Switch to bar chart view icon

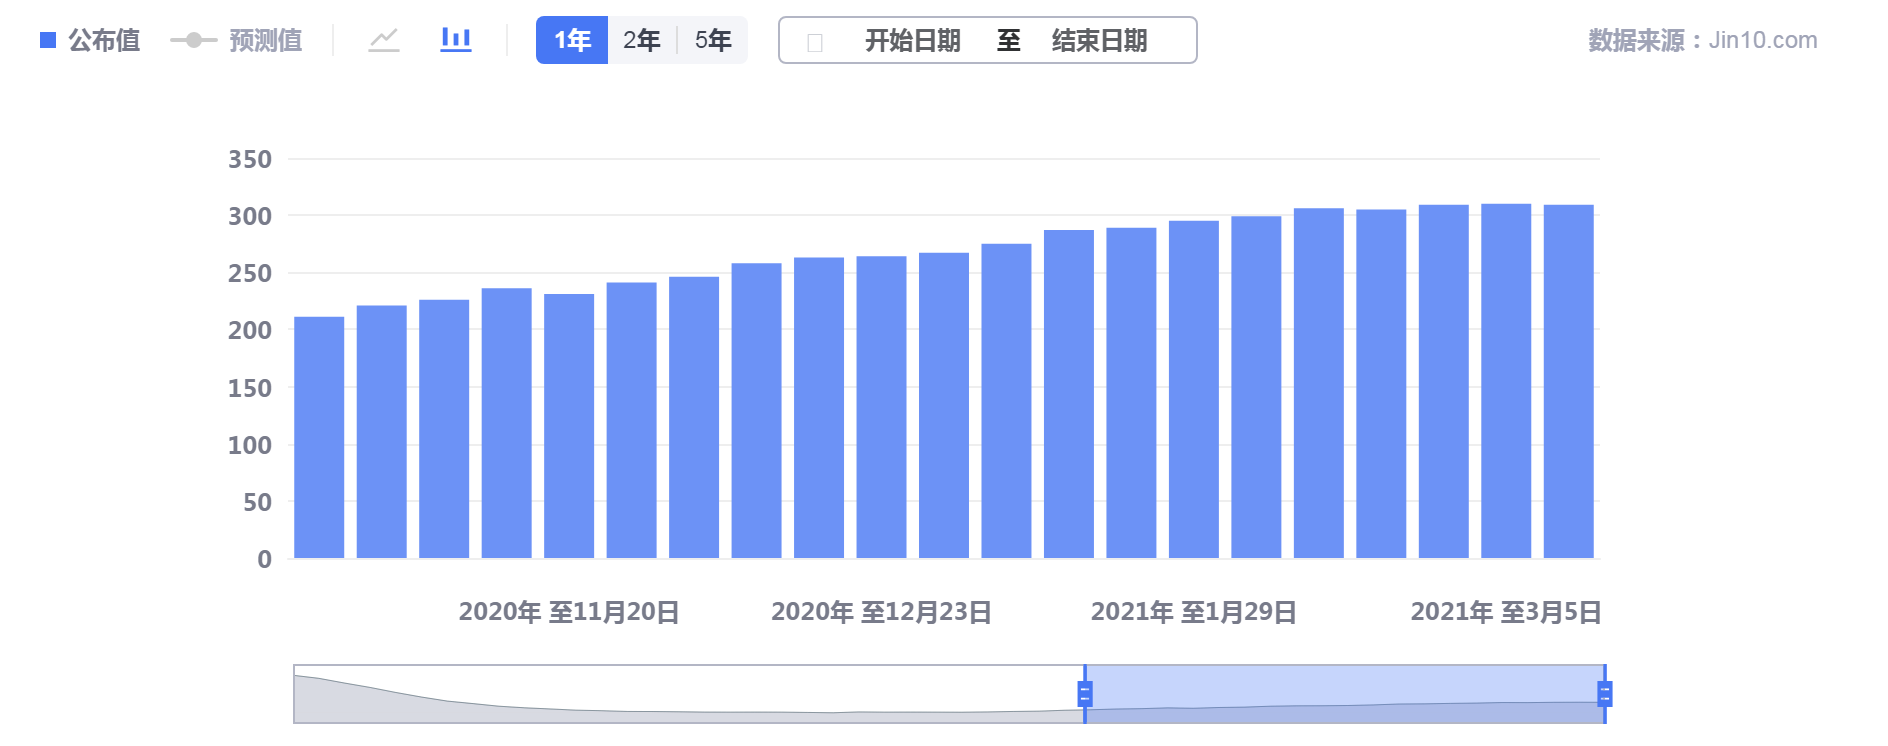coord(456,40)
